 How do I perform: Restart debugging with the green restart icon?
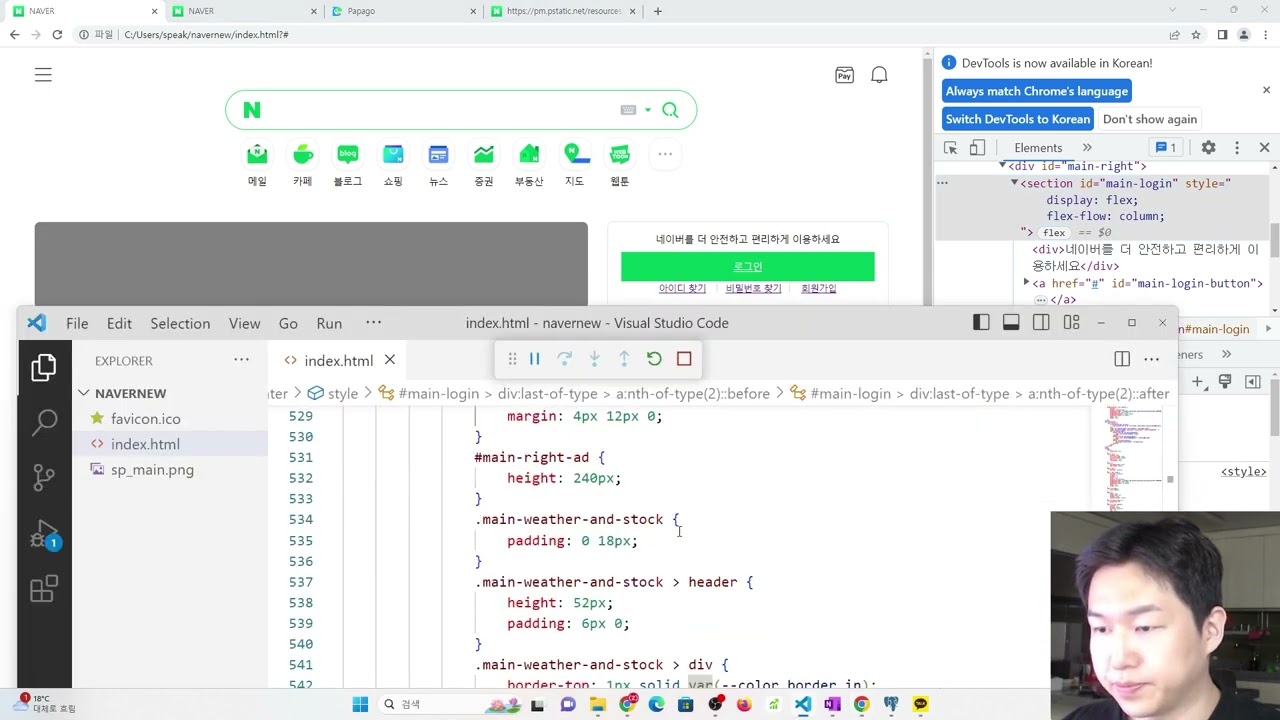coord(654,359)
